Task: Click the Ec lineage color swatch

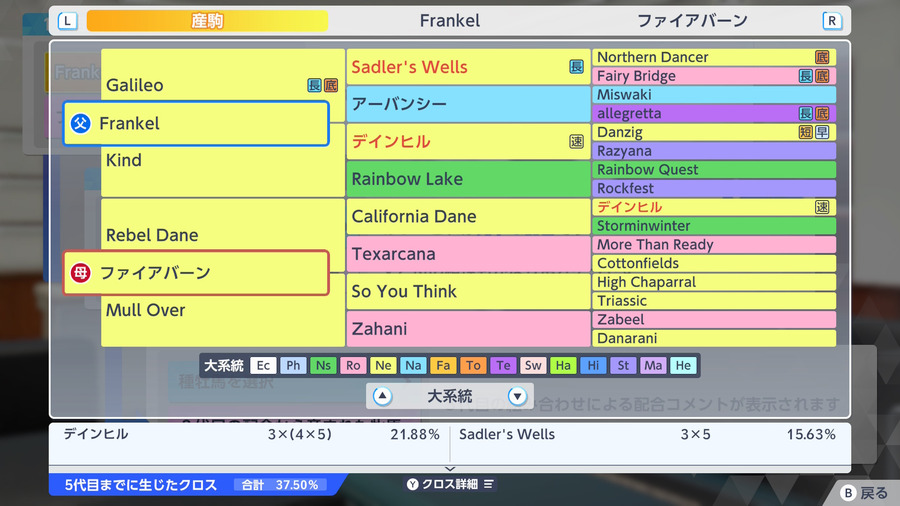Action: coord(263,365)
